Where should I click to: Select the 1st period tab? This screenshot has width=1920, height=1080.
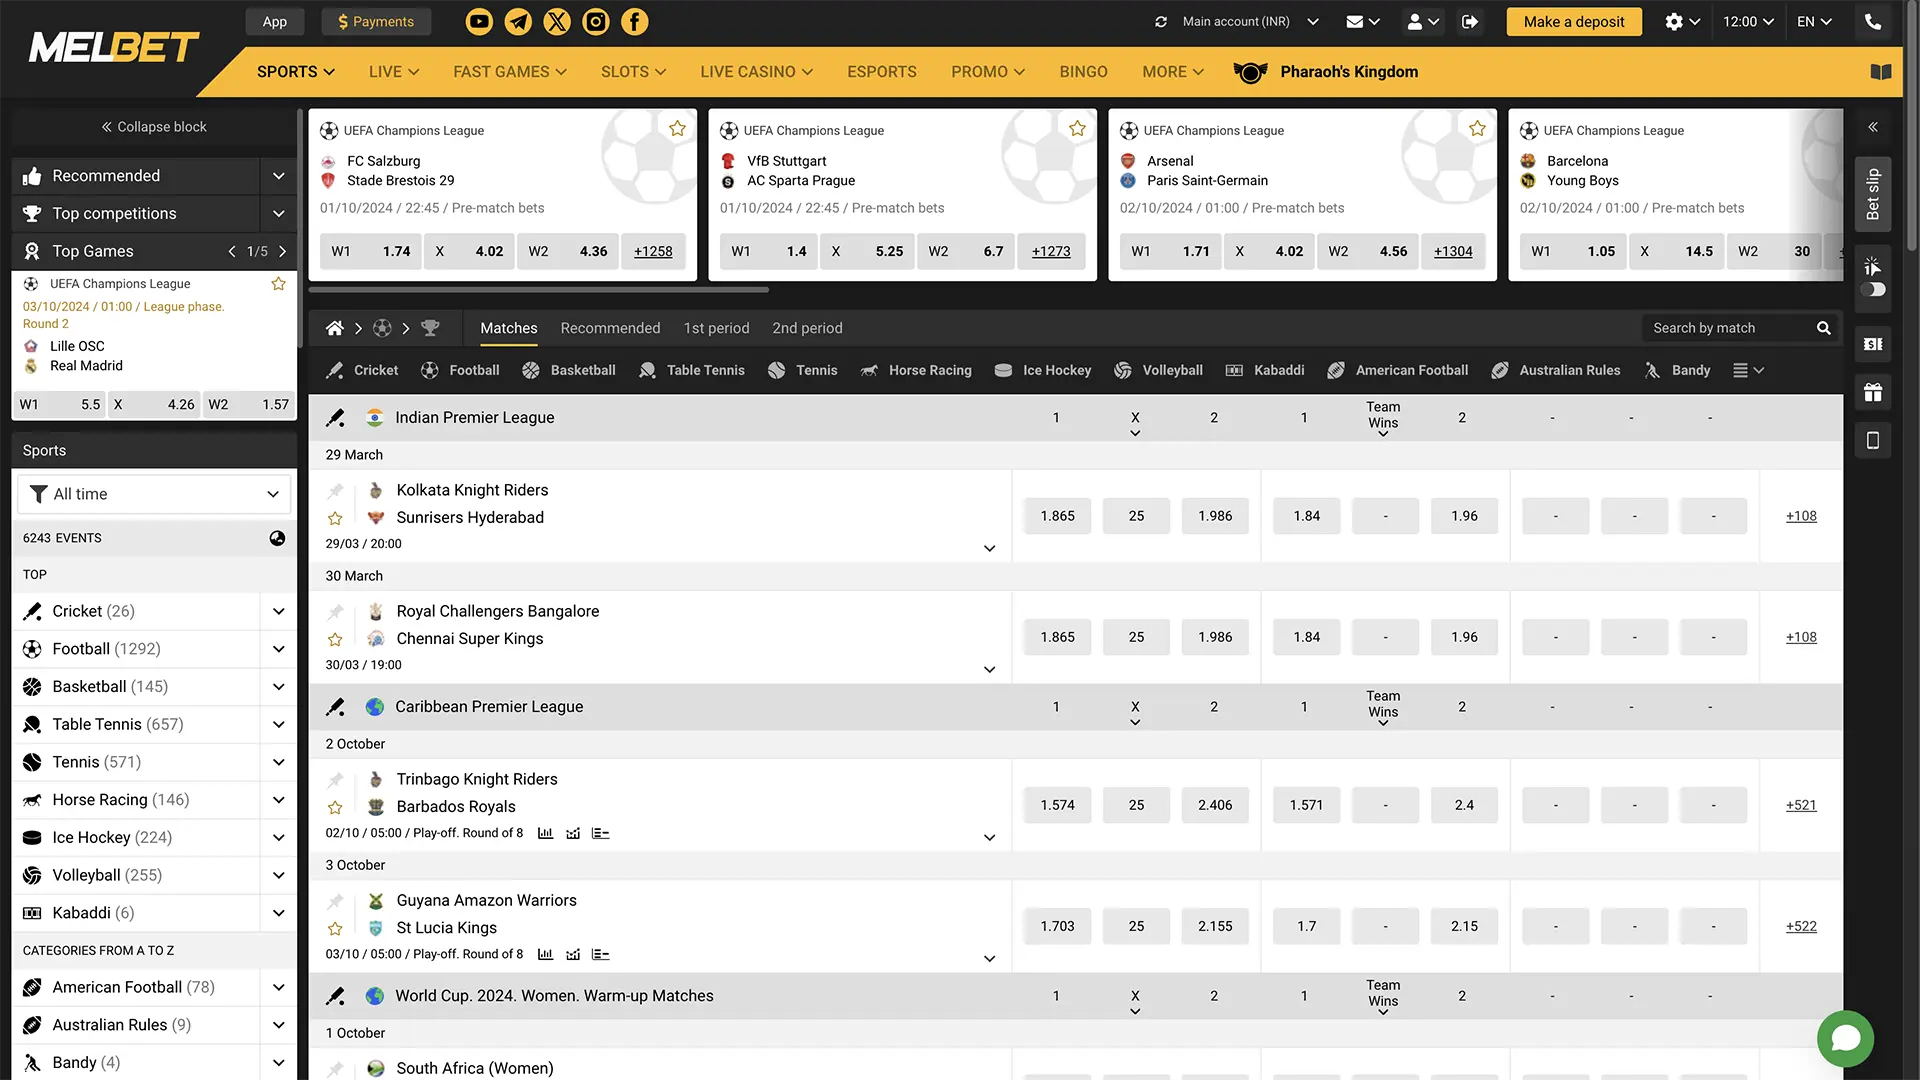[716, 327]
